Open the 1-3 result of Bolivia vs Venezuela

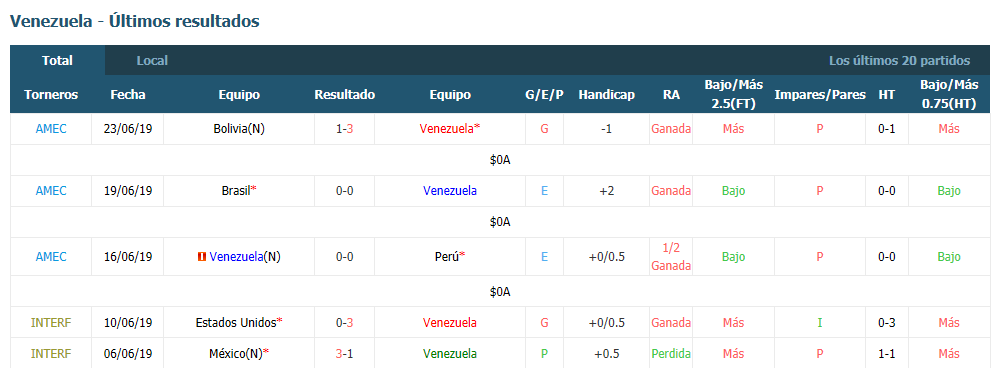345,128
